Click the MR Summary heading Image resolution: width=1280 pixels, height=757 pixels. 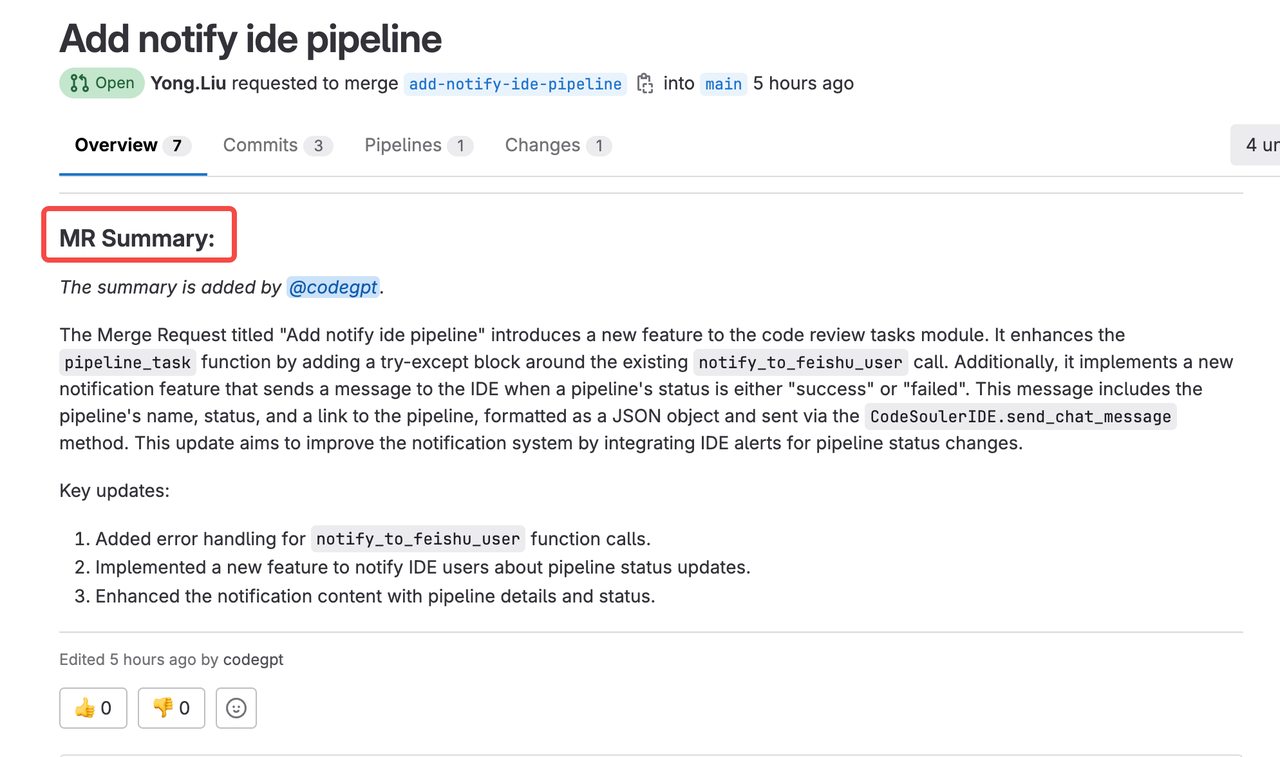137,238
